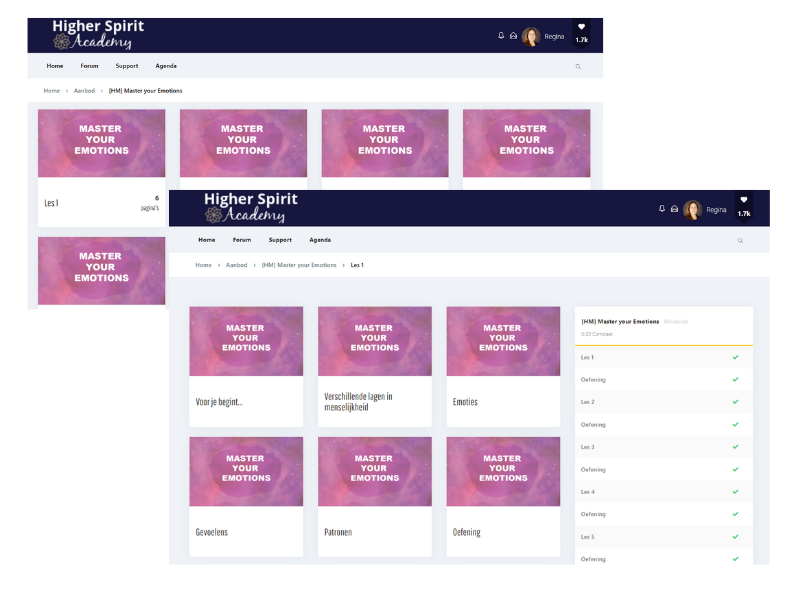Open the inbox icon in the front Les 1 window
The width and height of the screenshot is (800, 600).
674,209
